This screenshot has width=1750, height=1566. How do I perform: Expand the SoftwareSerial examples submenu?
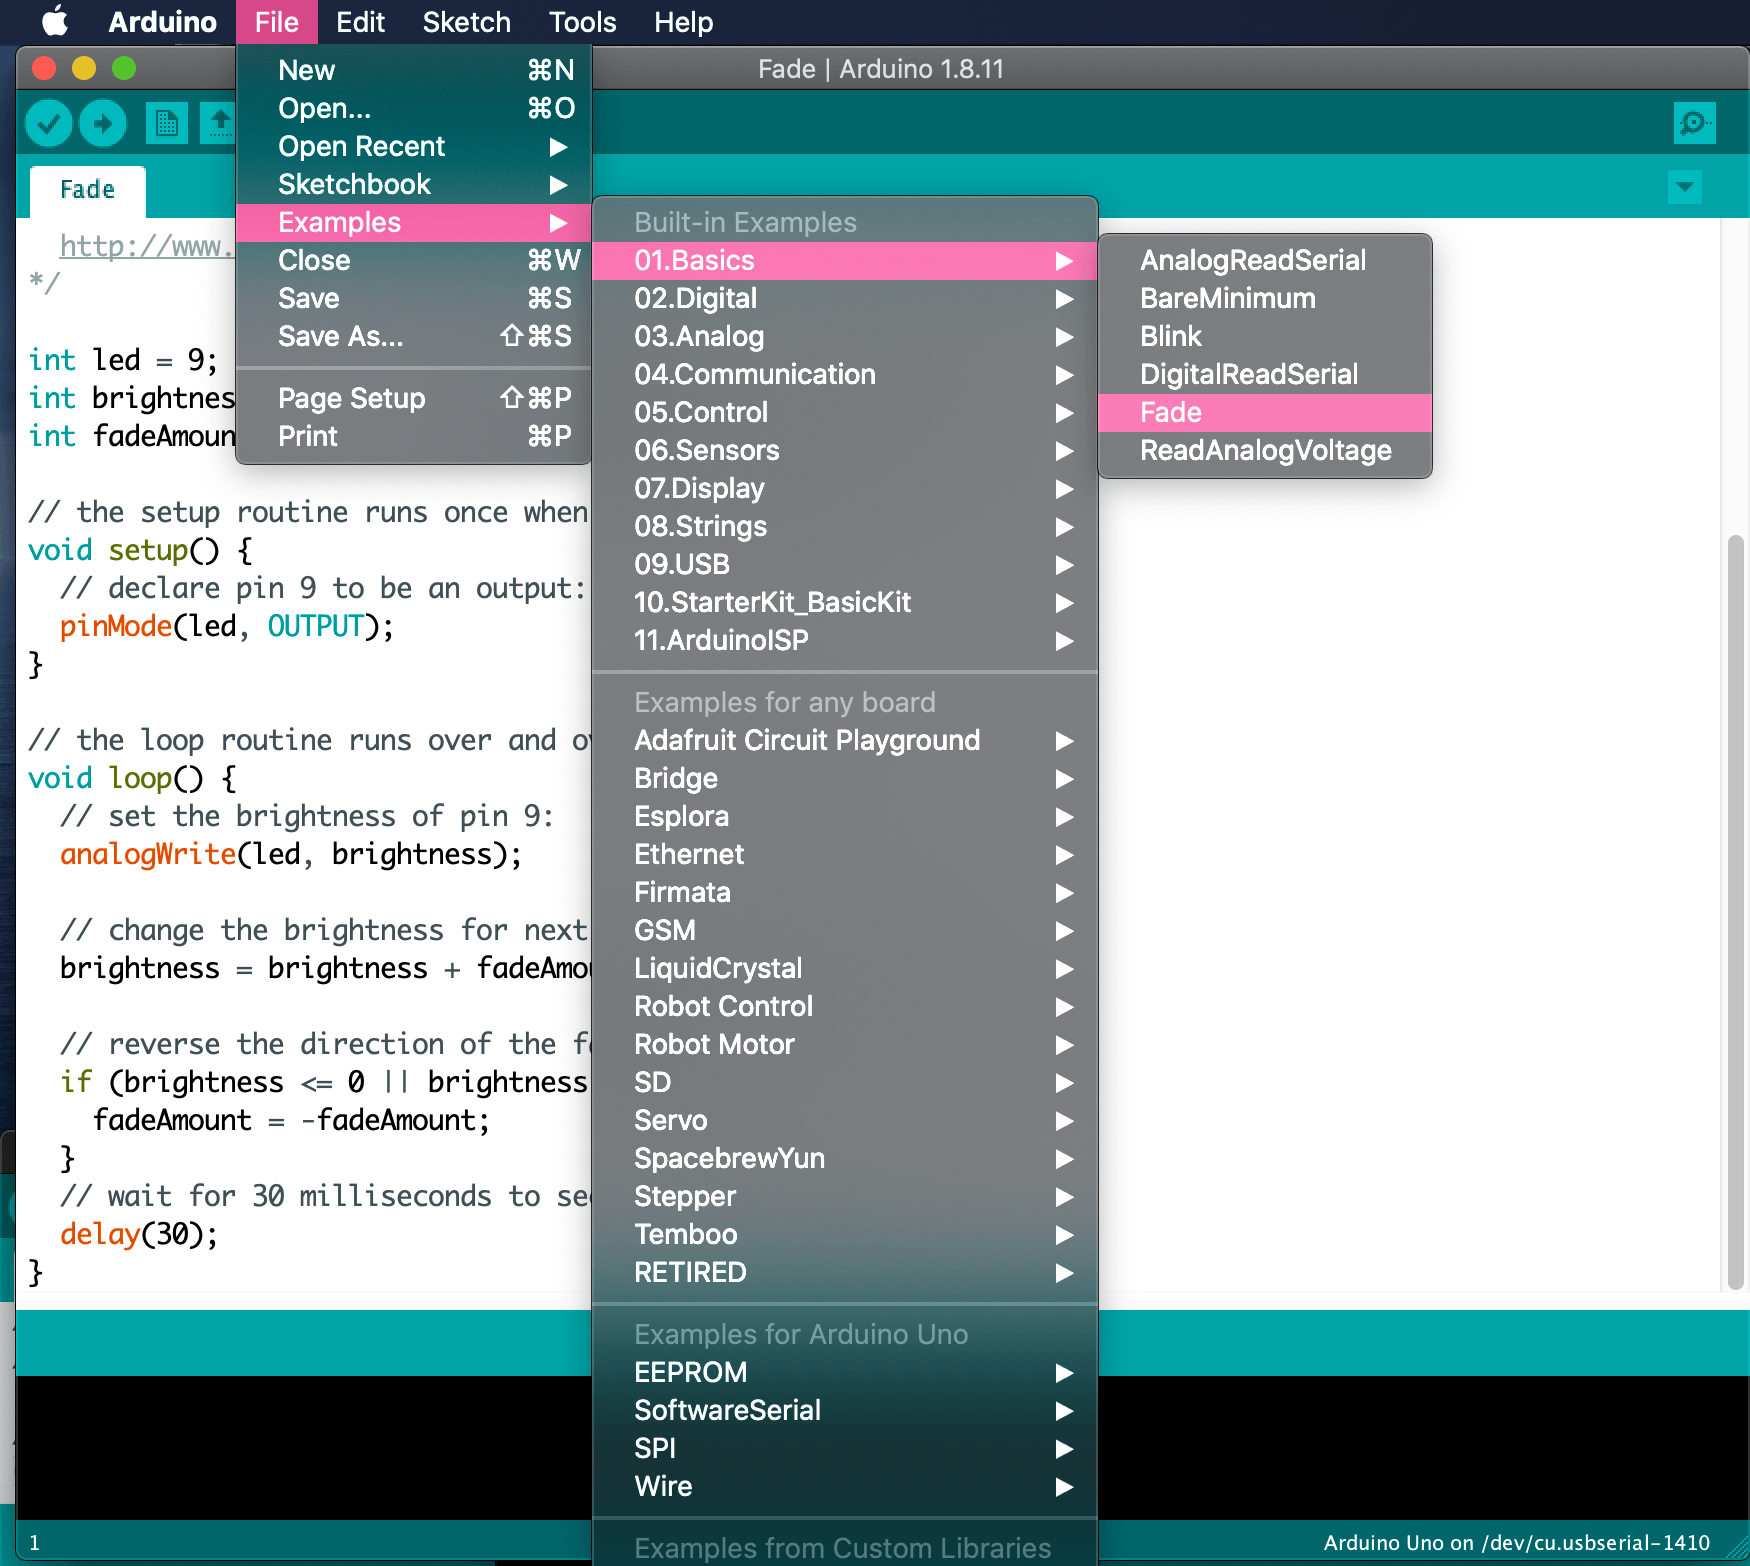[x=845, y=1410]
